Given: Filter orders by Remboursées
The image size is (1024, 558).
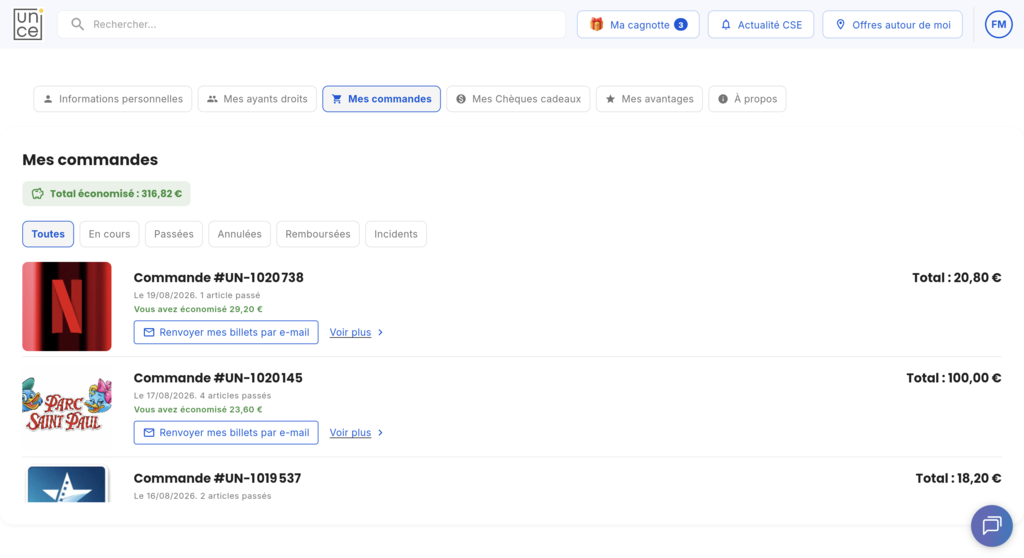Looking at the screenshot, I should [318, 234].
